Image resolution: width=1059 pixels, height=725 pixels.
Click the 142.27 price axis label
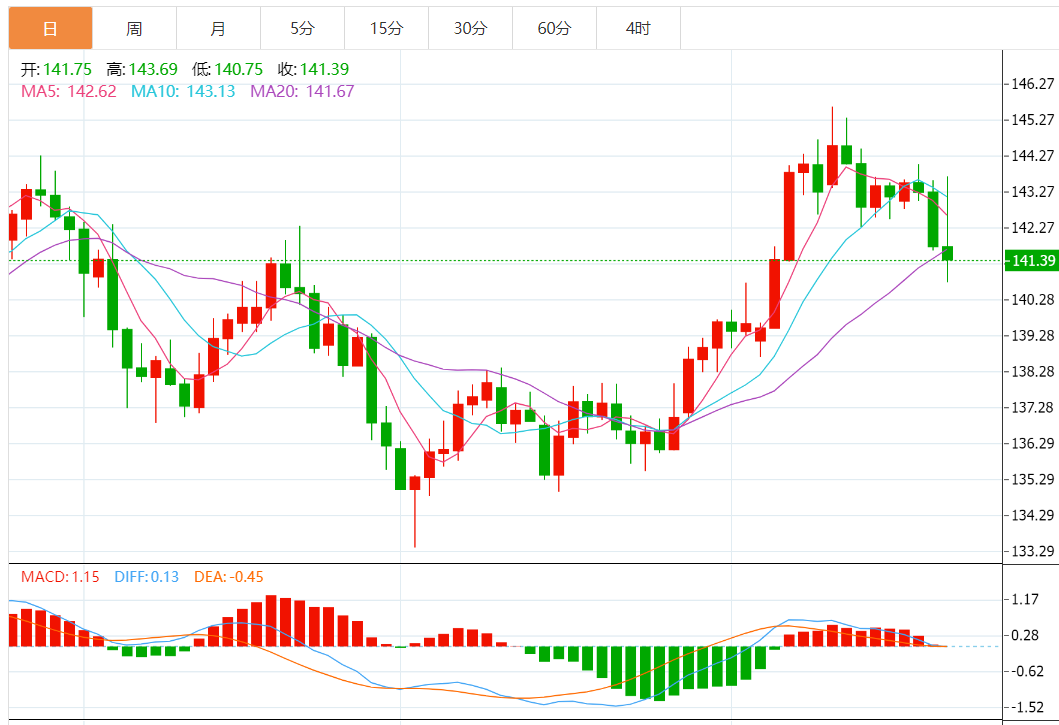[x=1032, y=227]
